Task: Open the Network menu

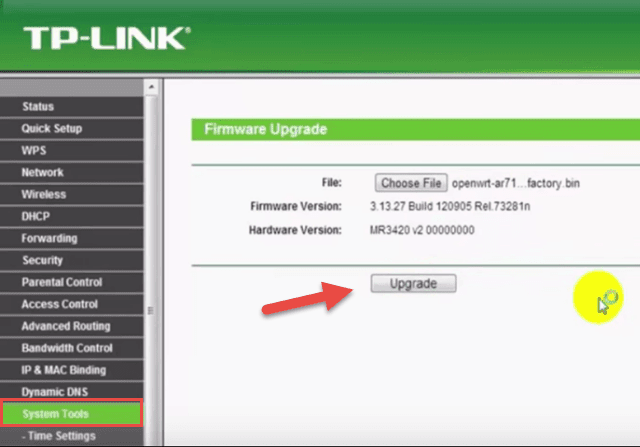Action: [71, 173]
